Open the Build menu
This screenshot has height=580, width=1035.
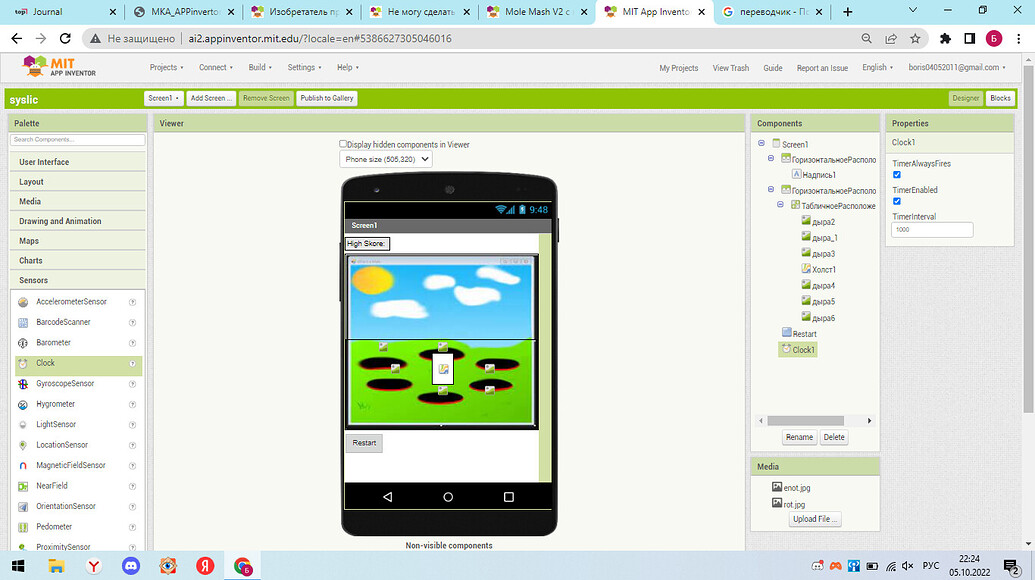tap(260, 68)
